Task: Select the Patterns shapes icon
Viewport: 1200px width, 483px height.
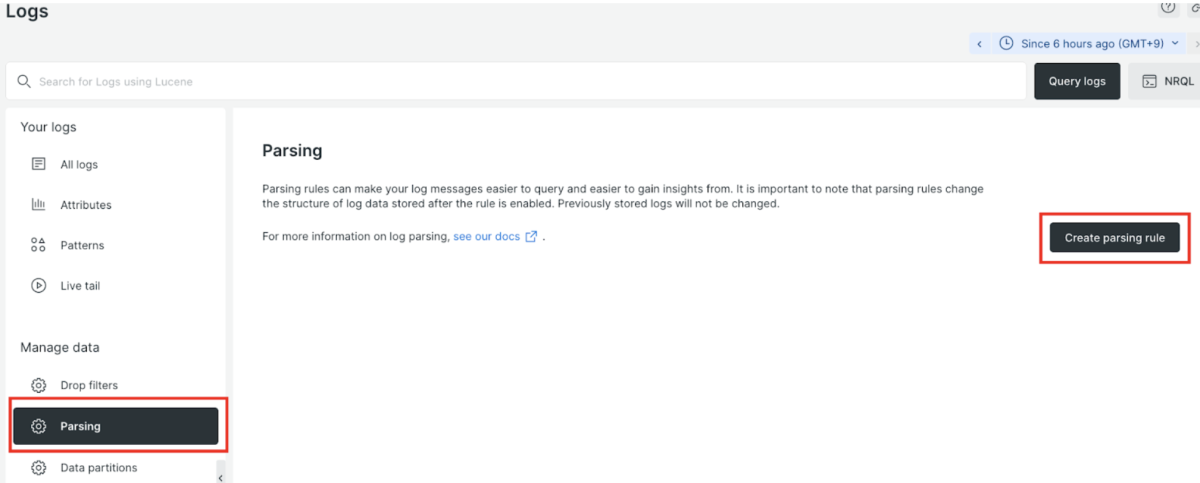Action: 39,245
